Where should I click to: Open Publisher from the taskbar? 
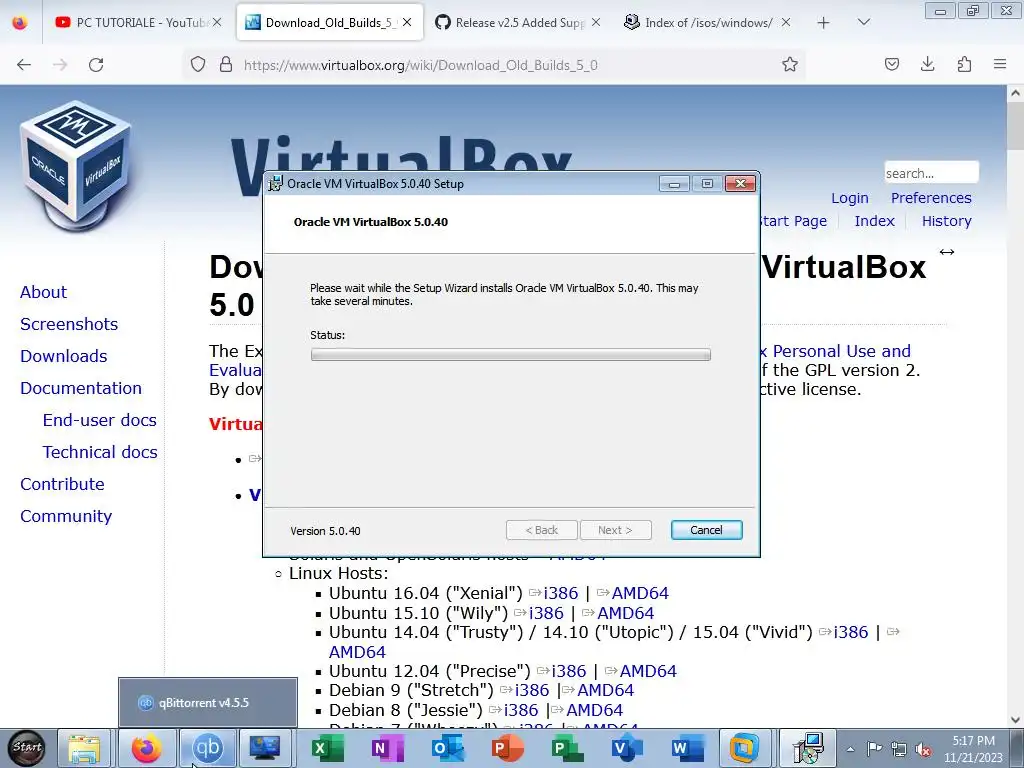click(567, 748)
